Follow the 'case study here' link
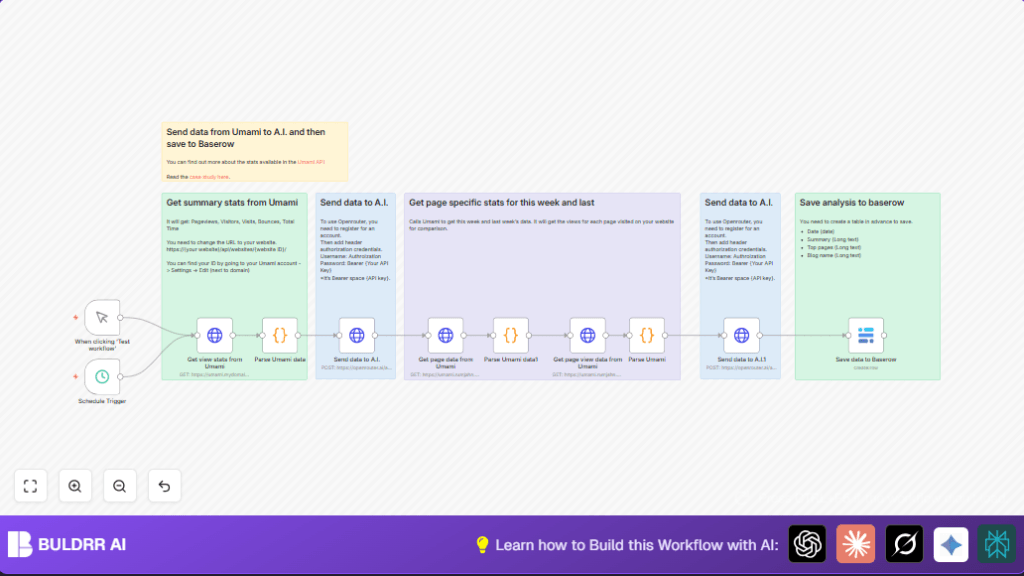The width and height of the screenshot is (1024, 576). coord(209,177)
